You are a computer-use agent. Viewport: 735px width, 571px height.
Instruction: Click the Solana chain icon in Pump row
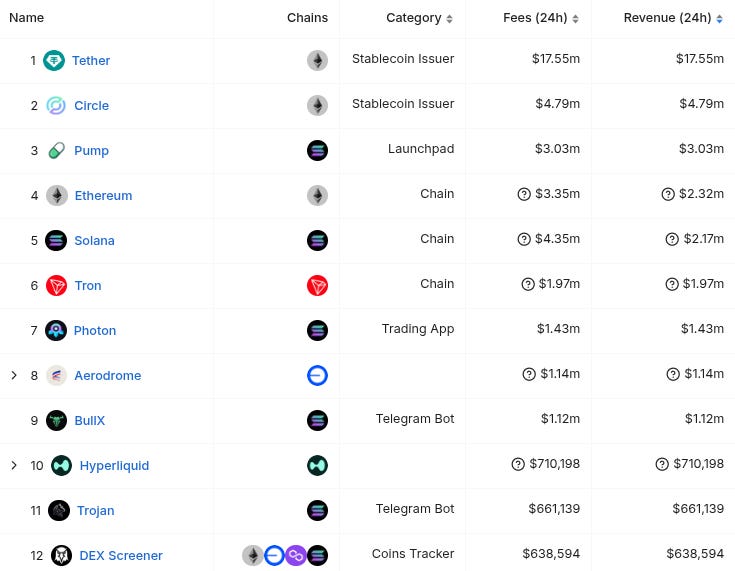tap(317, 150)
